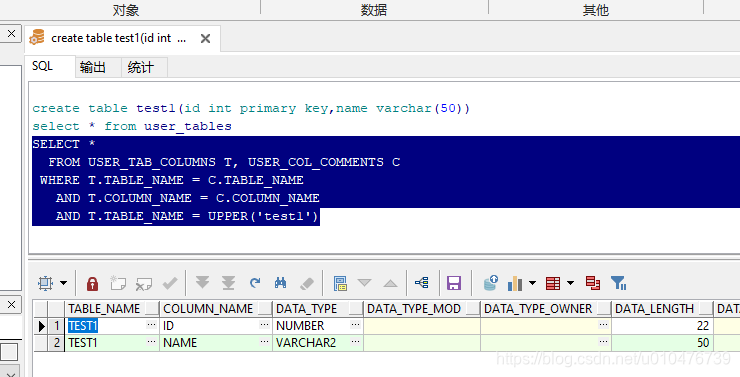Close the 'create table test1' tab

205,39
